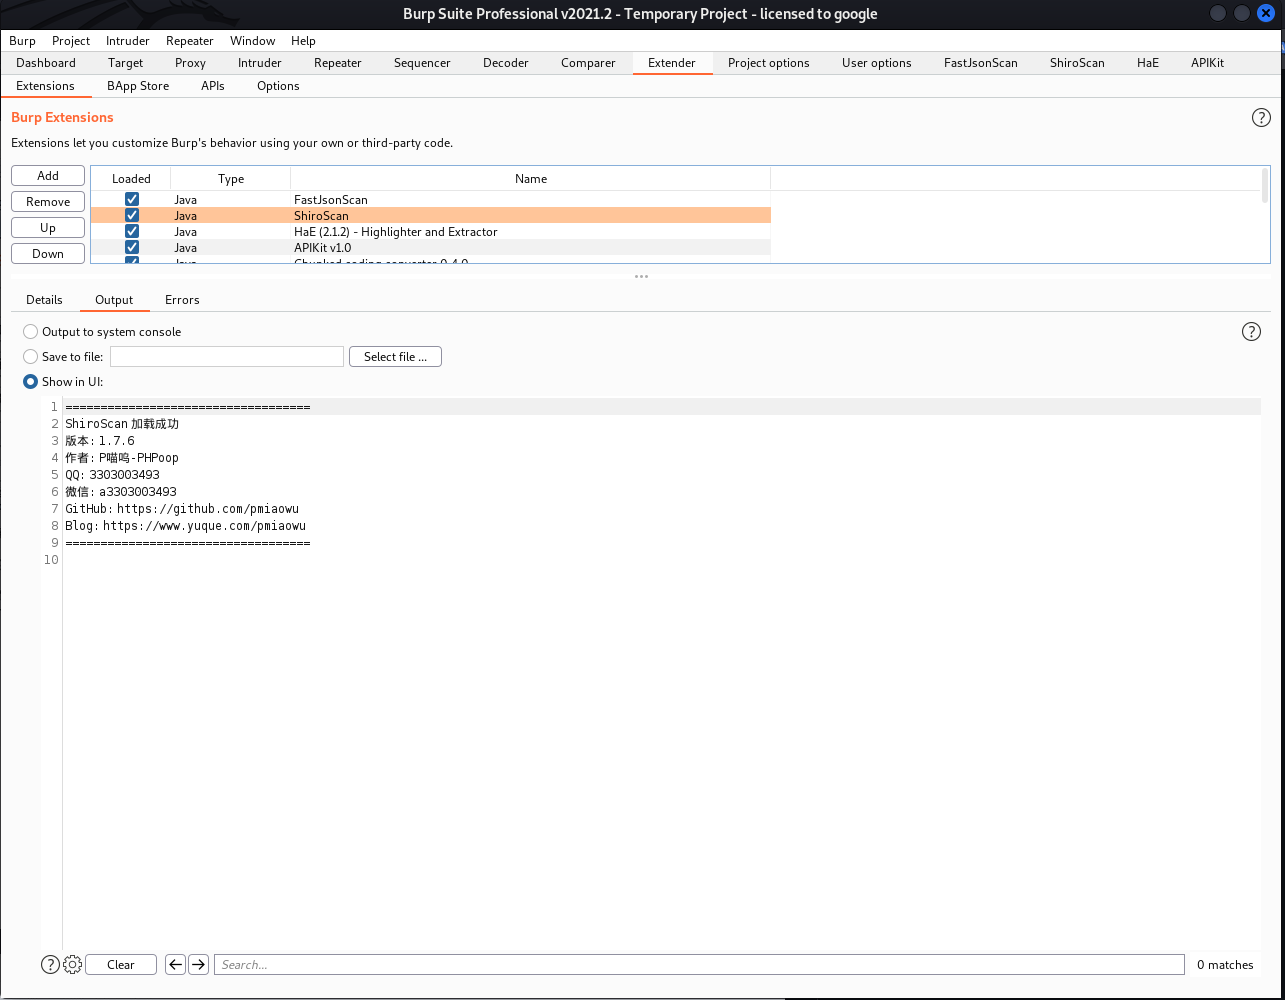The image size is (1285, 1000).
Task: Show the extension Output tab
Action: point(114,300)
